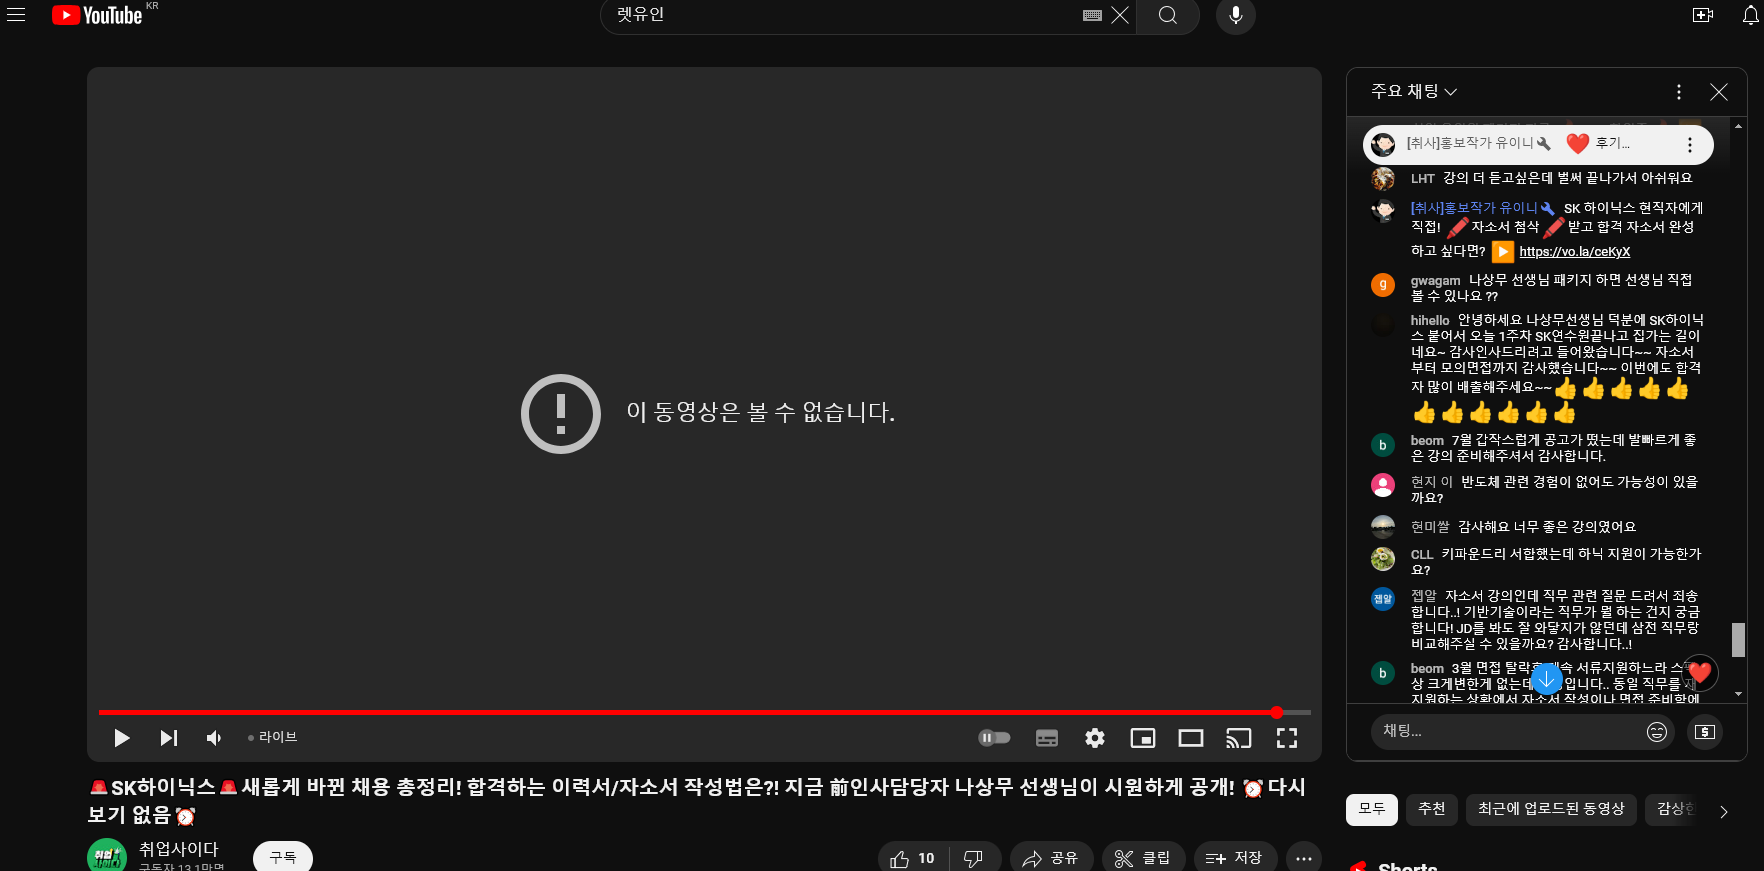Select the 추천 filter chip
1764x871 pixels.
click(x=1432, y=809)
